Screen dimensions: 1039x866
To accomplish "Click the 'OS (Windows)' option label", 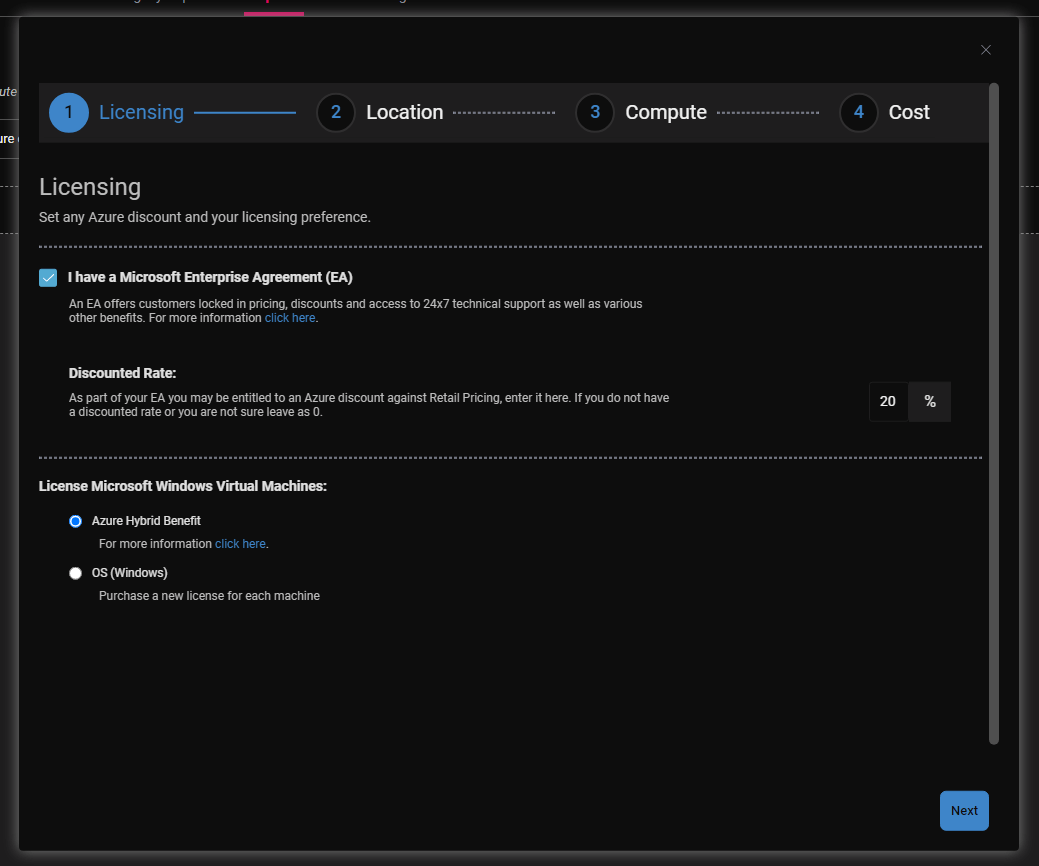I will (129, 573).
